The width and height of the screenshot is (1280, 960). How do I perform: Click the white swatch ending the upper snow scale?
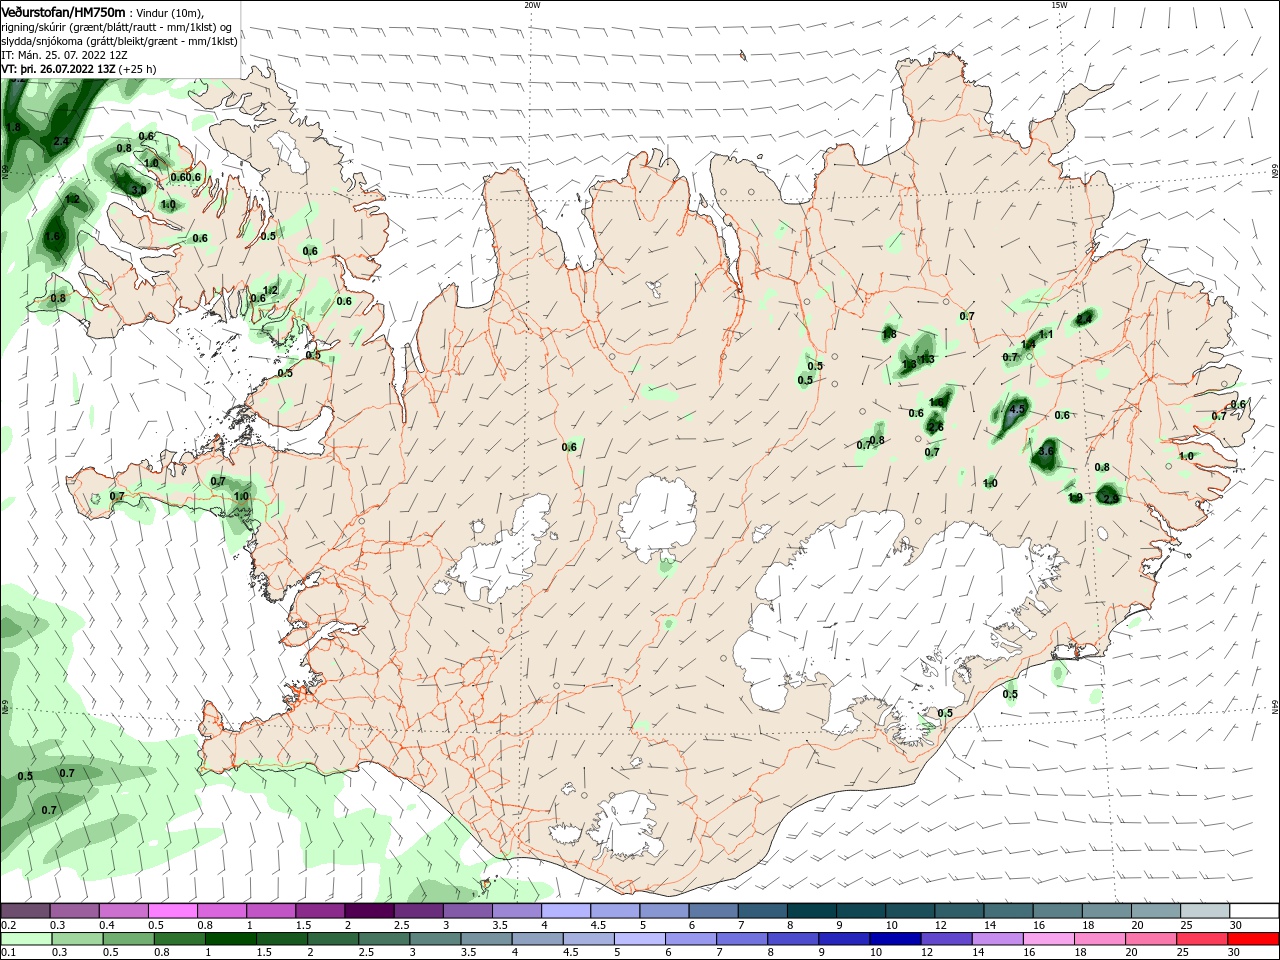click(x=1254, y=911)
